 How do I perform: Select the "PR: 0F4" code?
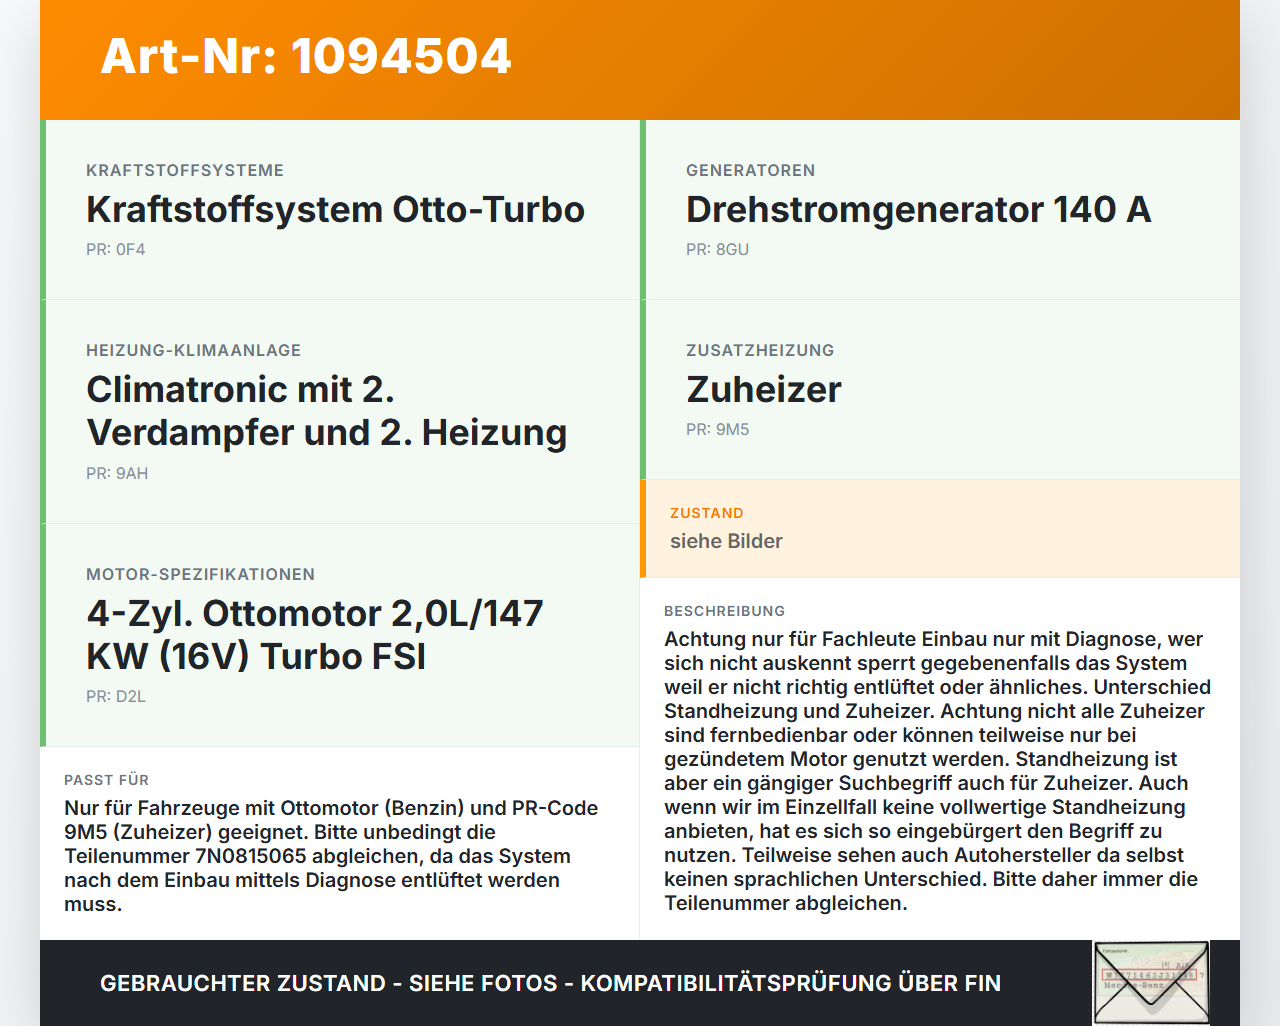[116, 249]
